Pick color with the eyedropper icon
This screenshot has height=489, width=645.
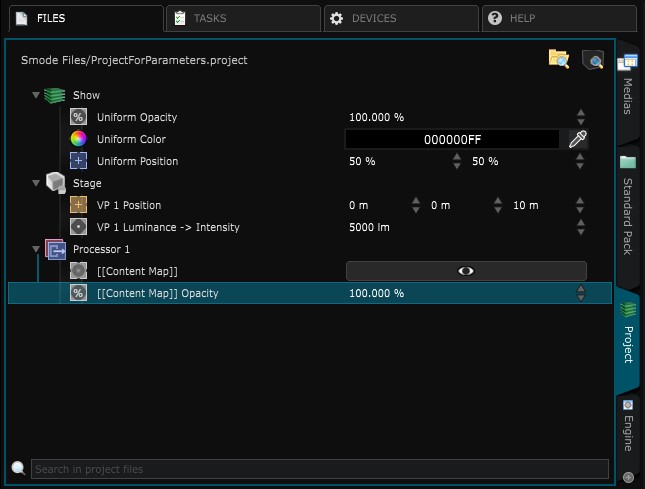(577, 140)
